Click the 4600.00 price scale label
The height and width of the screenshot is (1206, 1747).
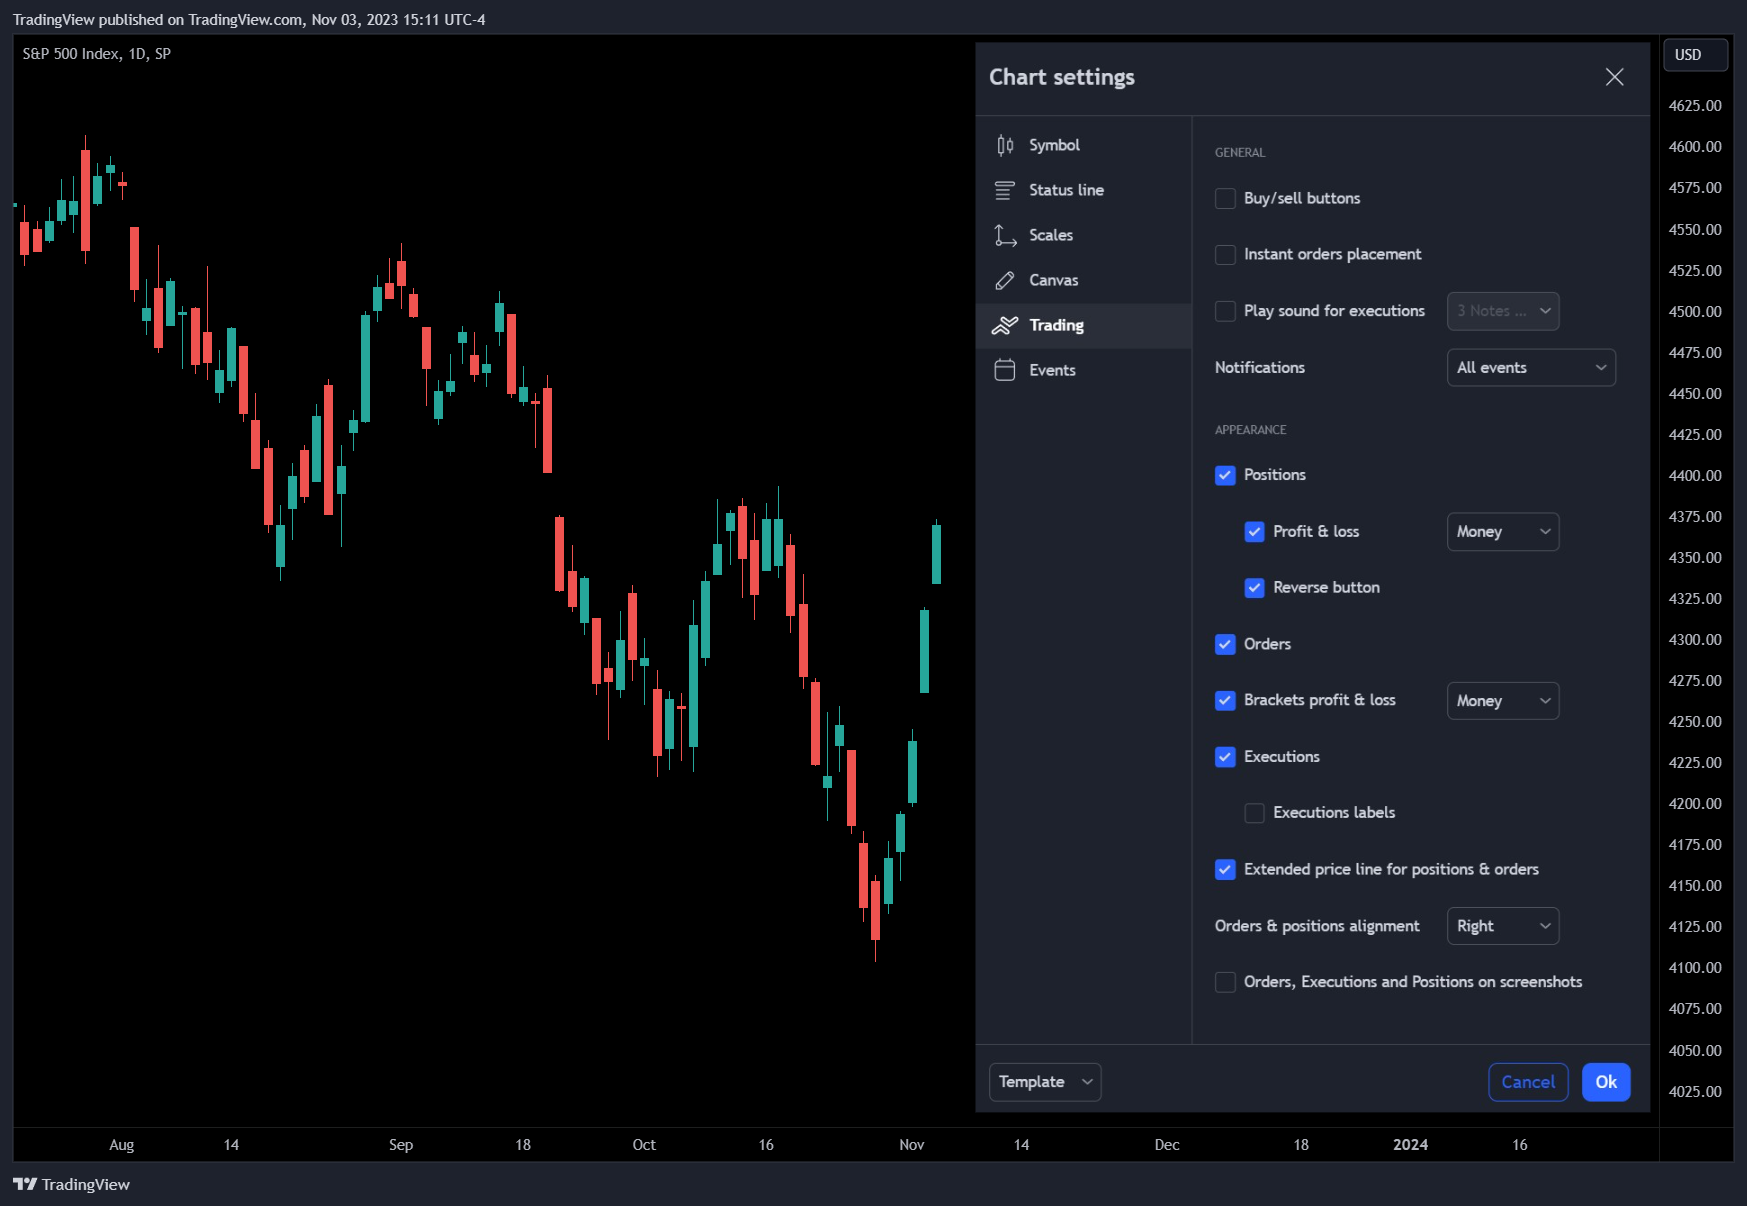tap(1695, 147)
